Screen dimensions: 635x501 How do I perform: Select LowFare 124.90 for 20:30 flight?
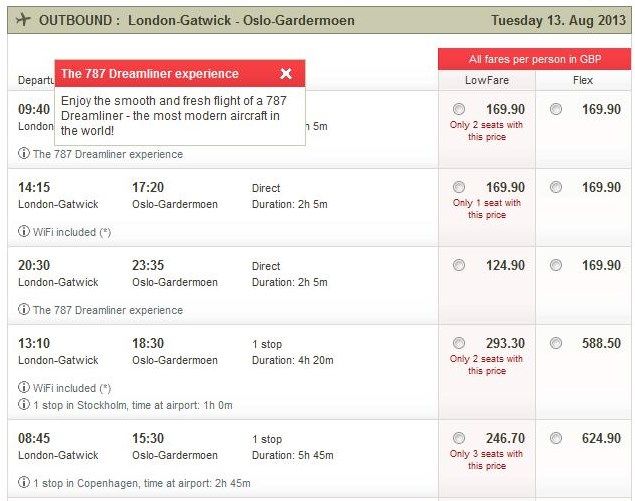click(x=459, y=265)
